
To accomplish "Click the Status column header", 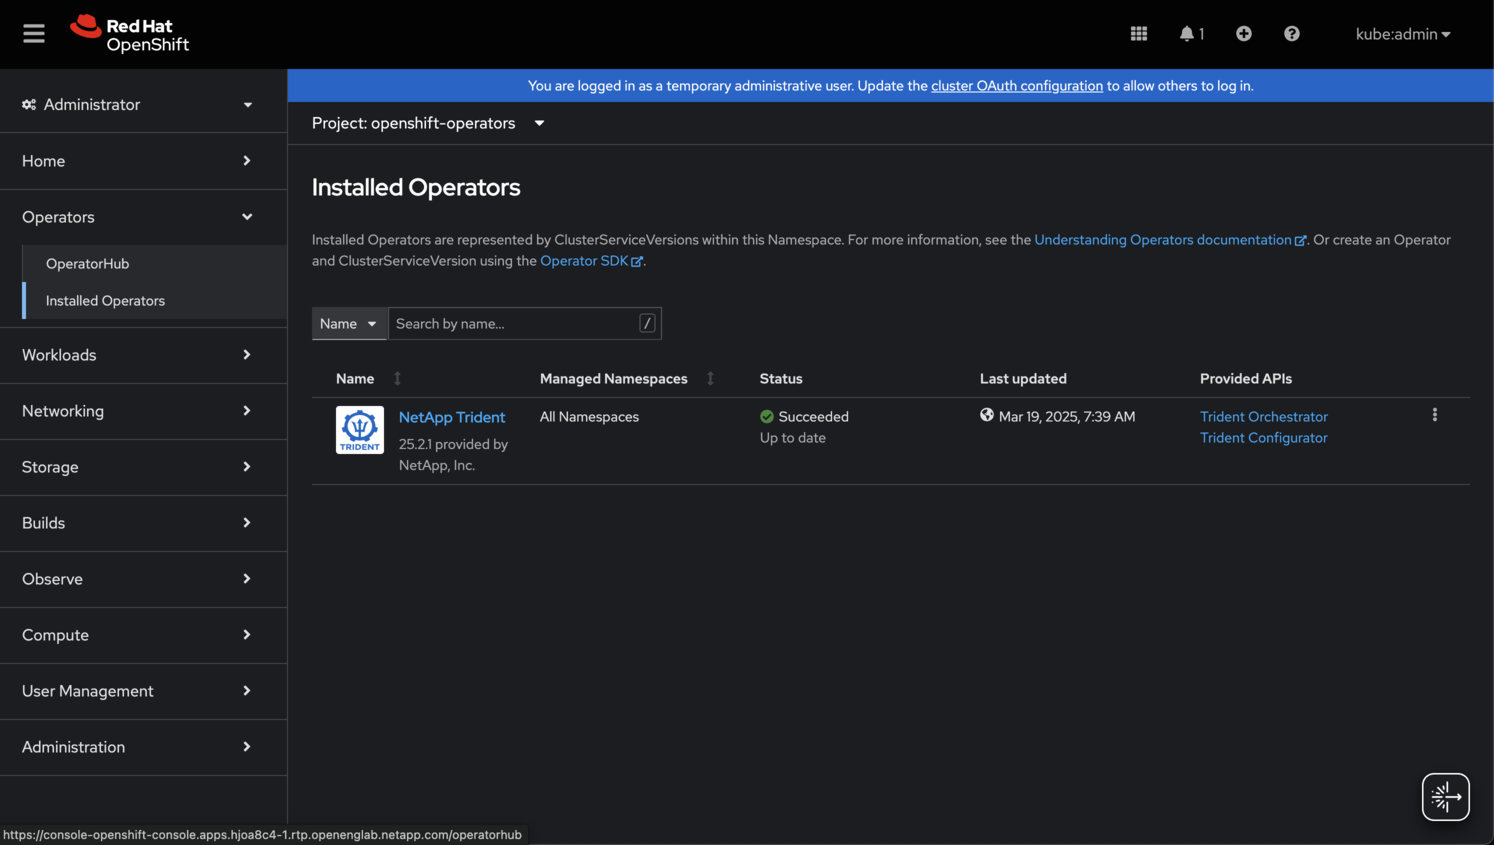I will point(781,379).
